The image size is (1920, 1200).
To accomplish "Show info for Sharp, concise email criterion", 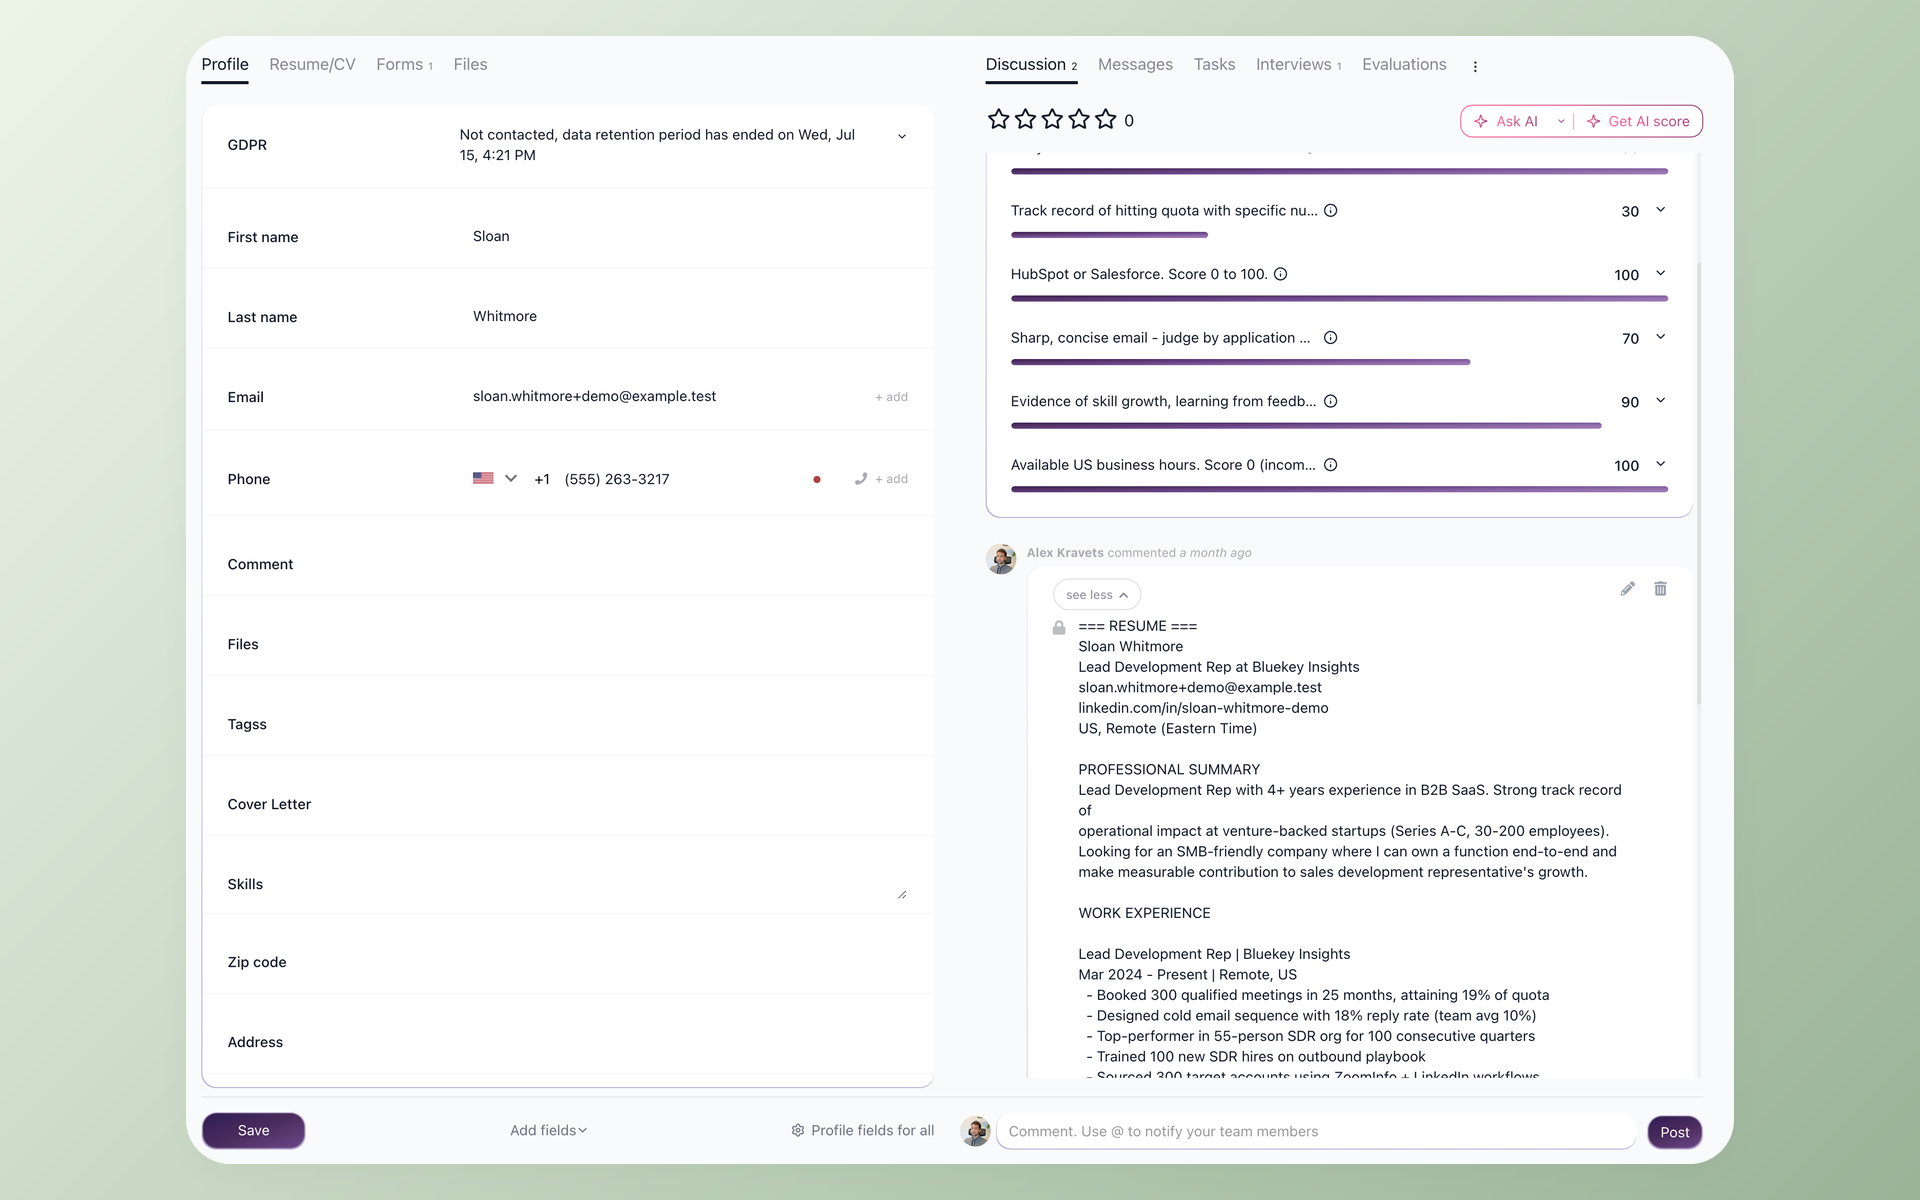I will pyautogui.click(x=1331, y=338).
